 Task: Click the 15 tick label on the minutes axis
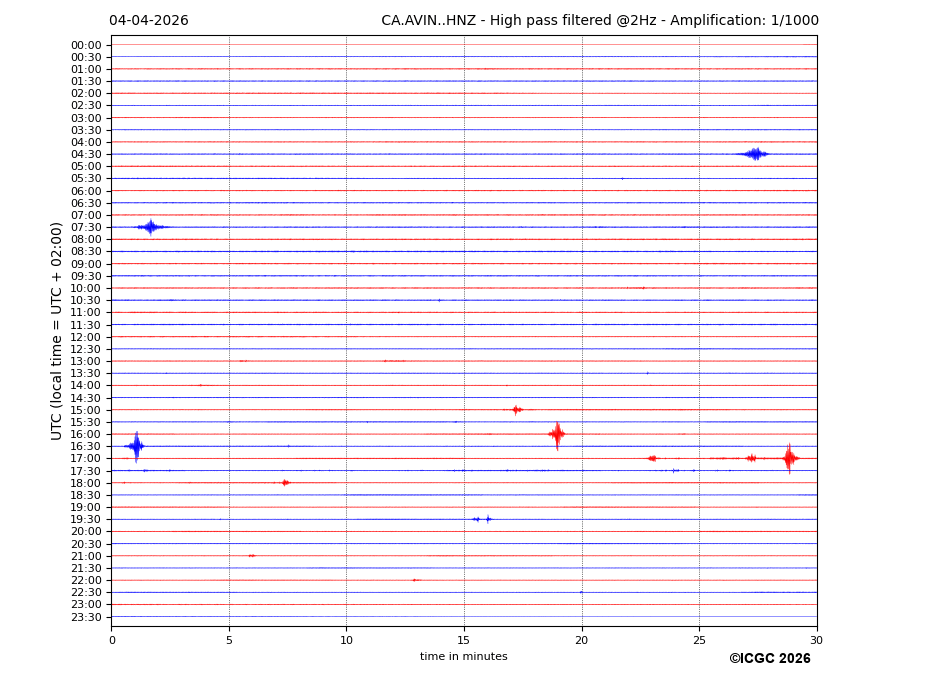click(x=464, y=640)
